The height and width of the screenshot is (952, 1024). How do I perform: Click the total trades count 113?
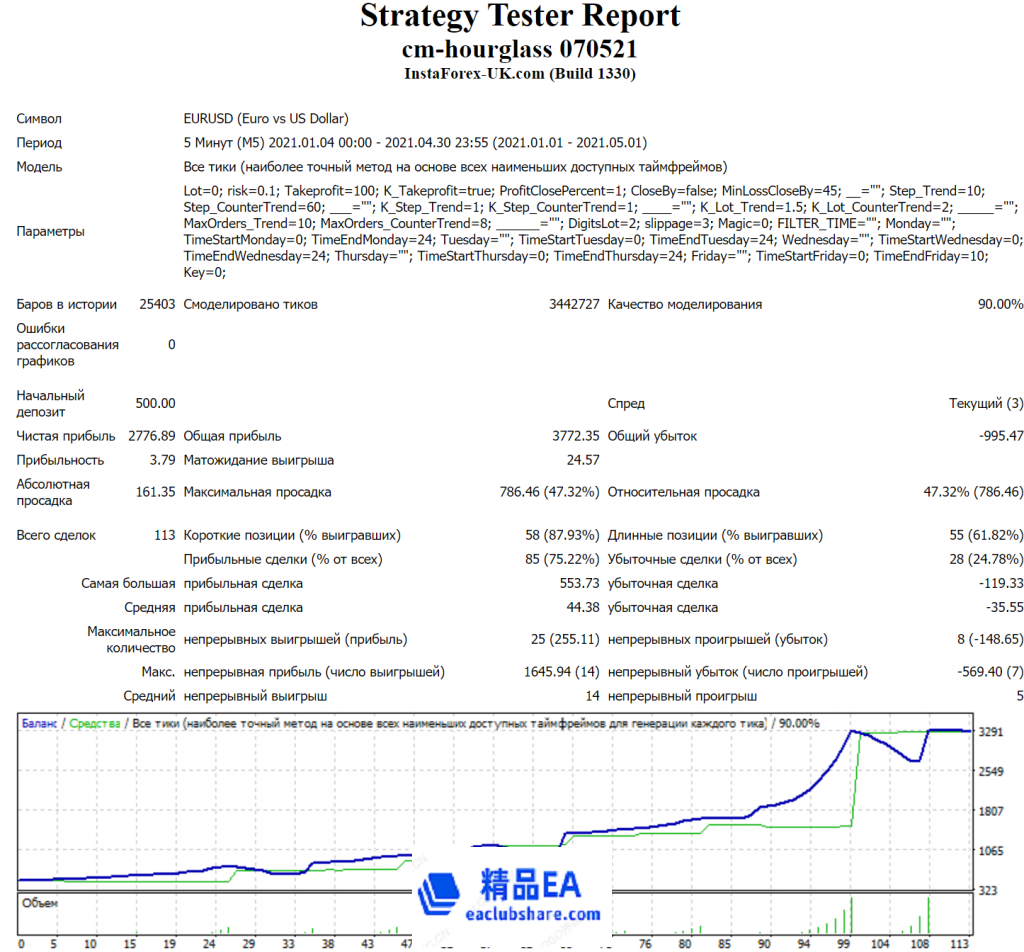[164, 535]
